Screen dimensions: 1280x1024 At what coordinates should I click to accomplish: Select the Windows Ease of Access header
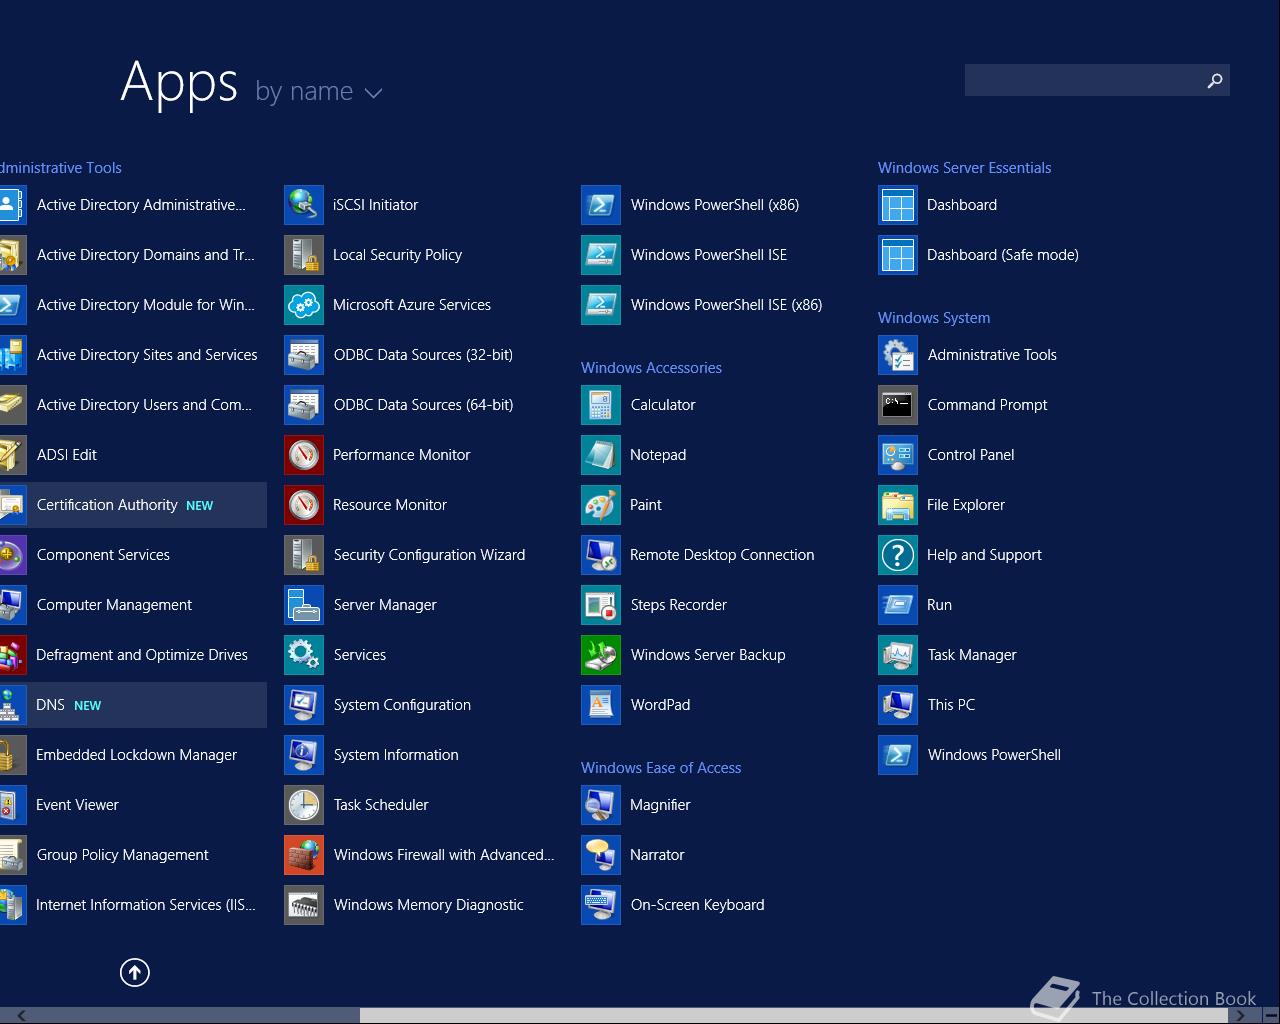click(661, 768)
